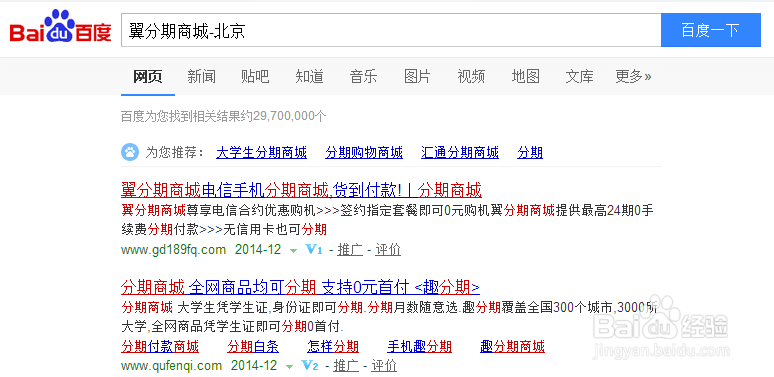Open the 分期付款商城 sublink
This screenshot has width=774, height=377.
point(160,347)
